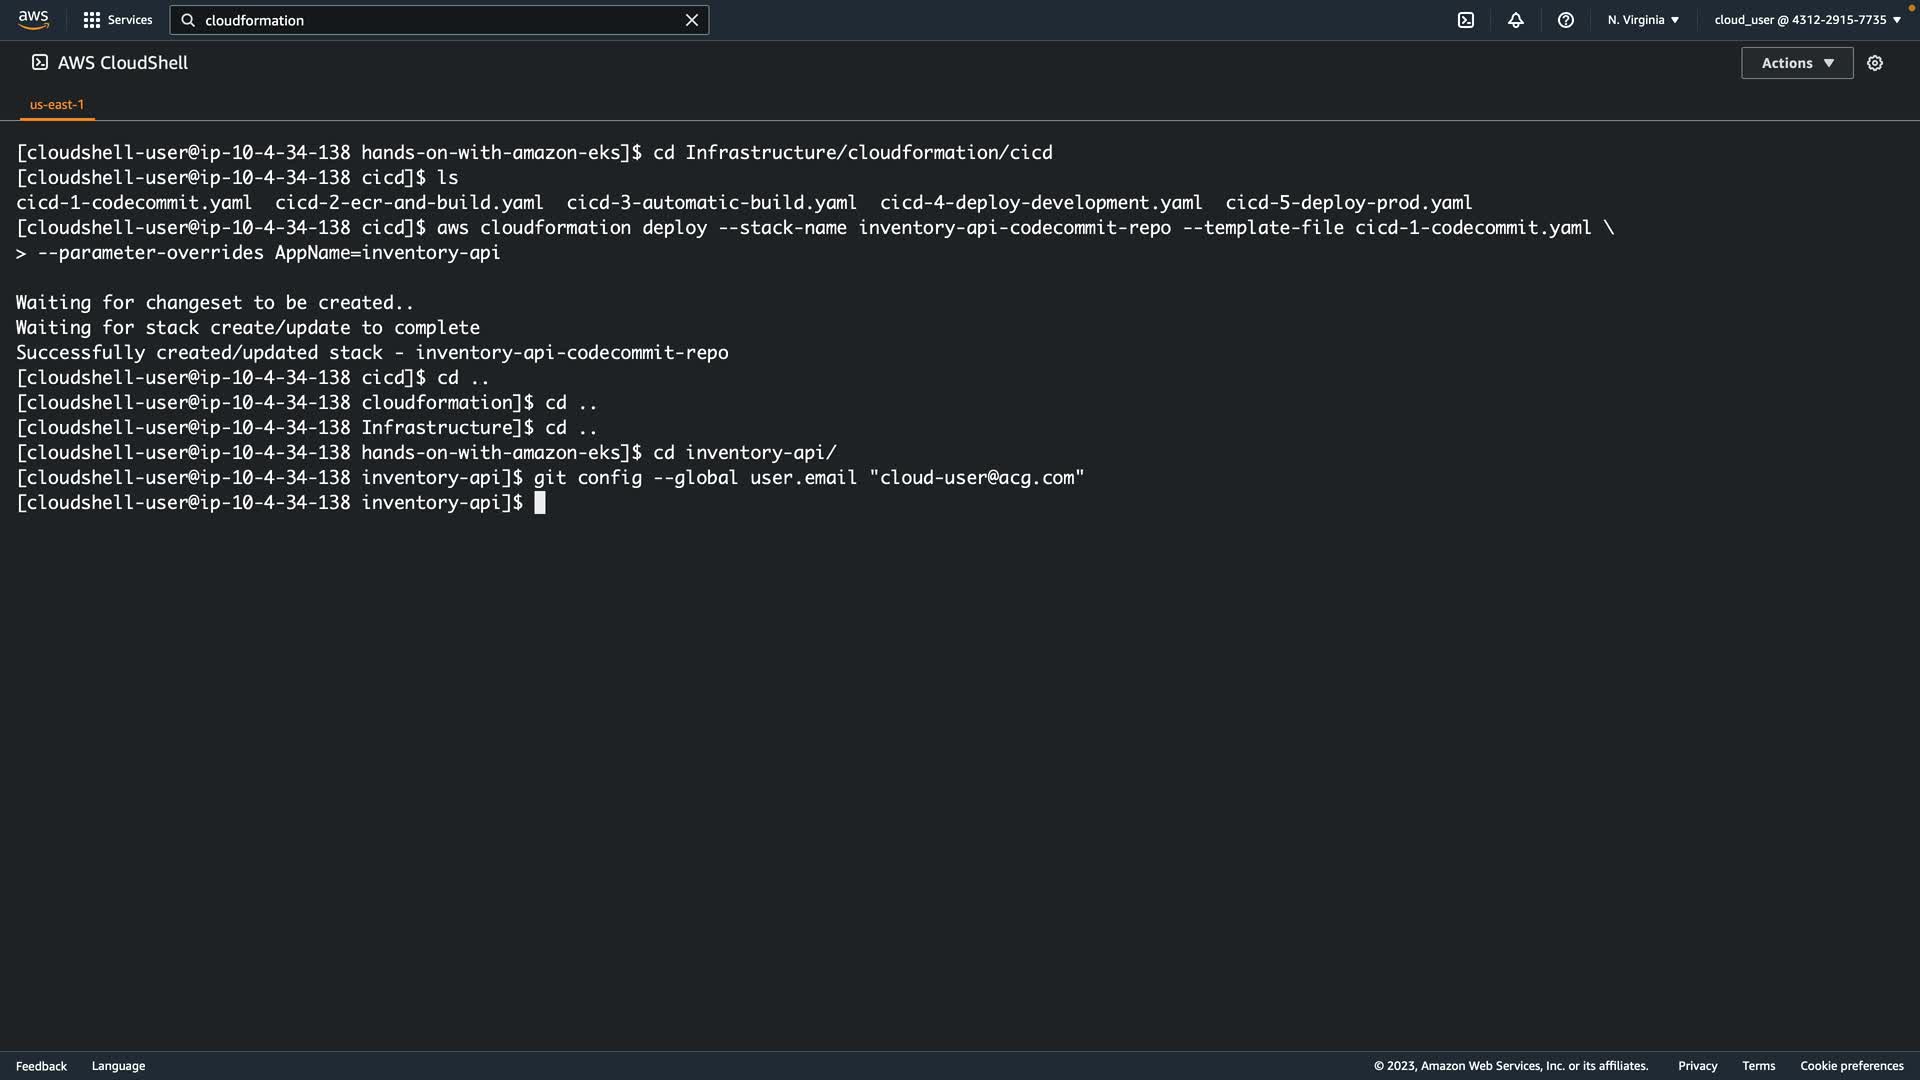Image resolution: width=1920 pixels, height=1080 pixels.
Task: Open the Actions dropdown menu
Action: coord(1797,63)
